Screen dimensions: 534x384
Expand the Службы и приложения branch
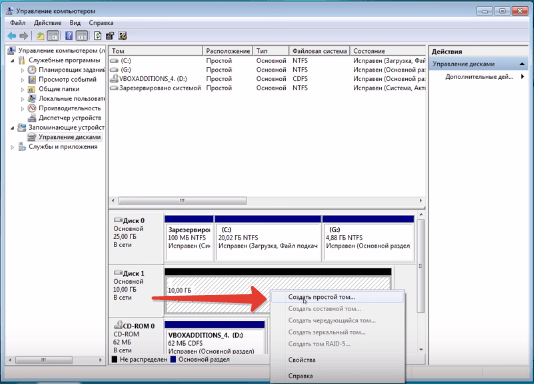coord(13,147)
